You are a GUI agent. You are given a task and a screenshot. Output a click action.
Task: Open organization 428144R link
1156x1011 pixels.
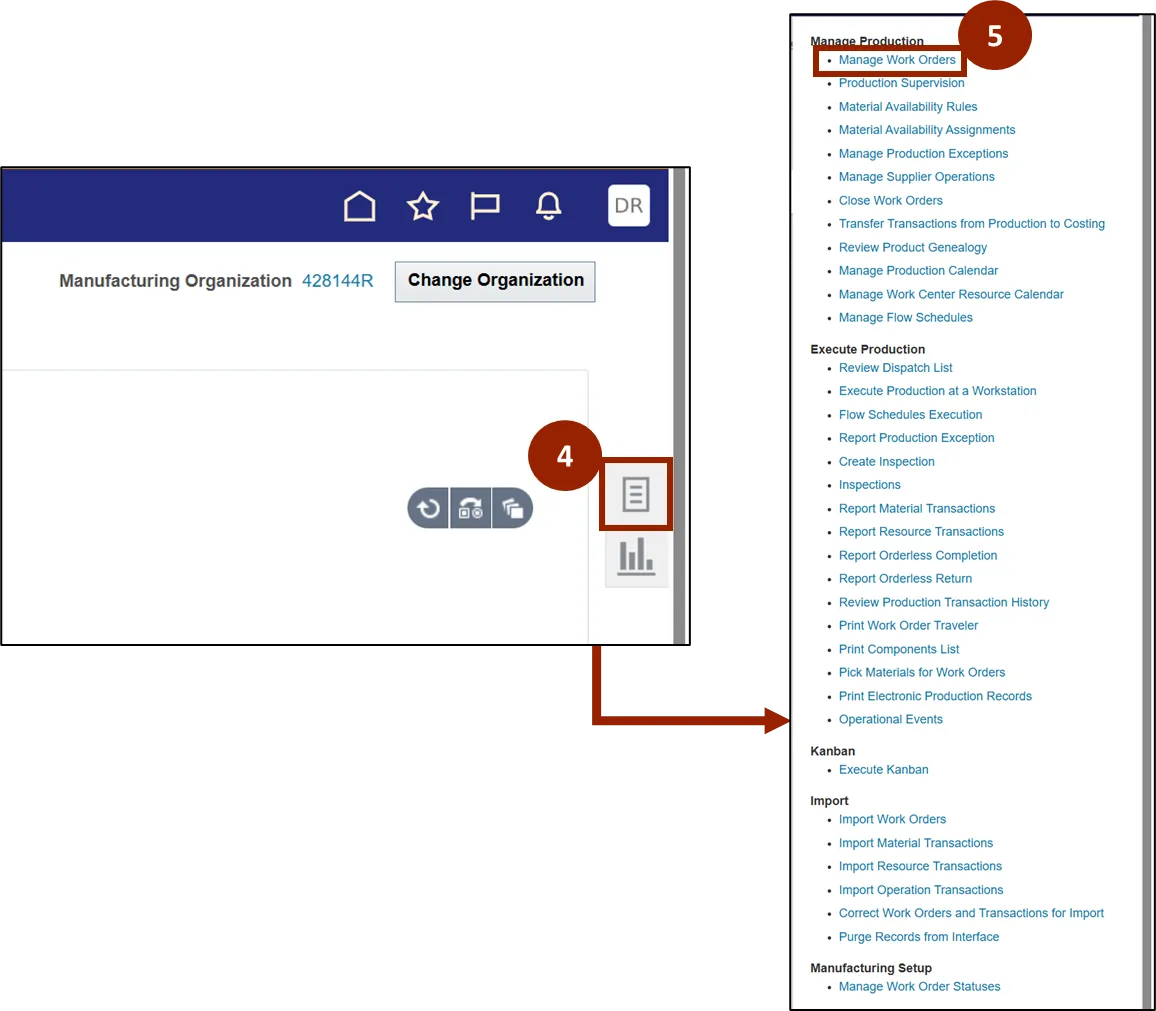point(338,281)
